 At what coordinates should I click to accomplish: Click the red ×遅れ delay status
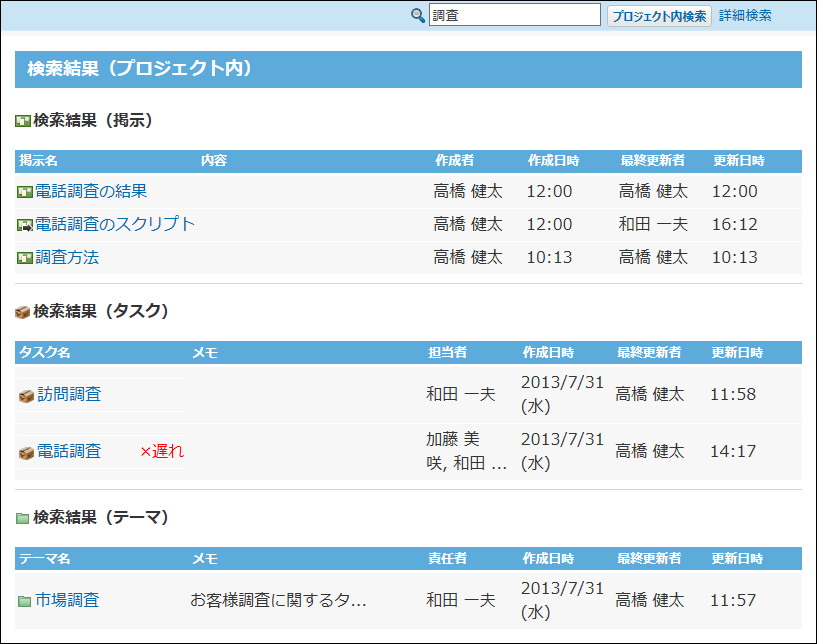pyautogui.click(x=161, y=451)
